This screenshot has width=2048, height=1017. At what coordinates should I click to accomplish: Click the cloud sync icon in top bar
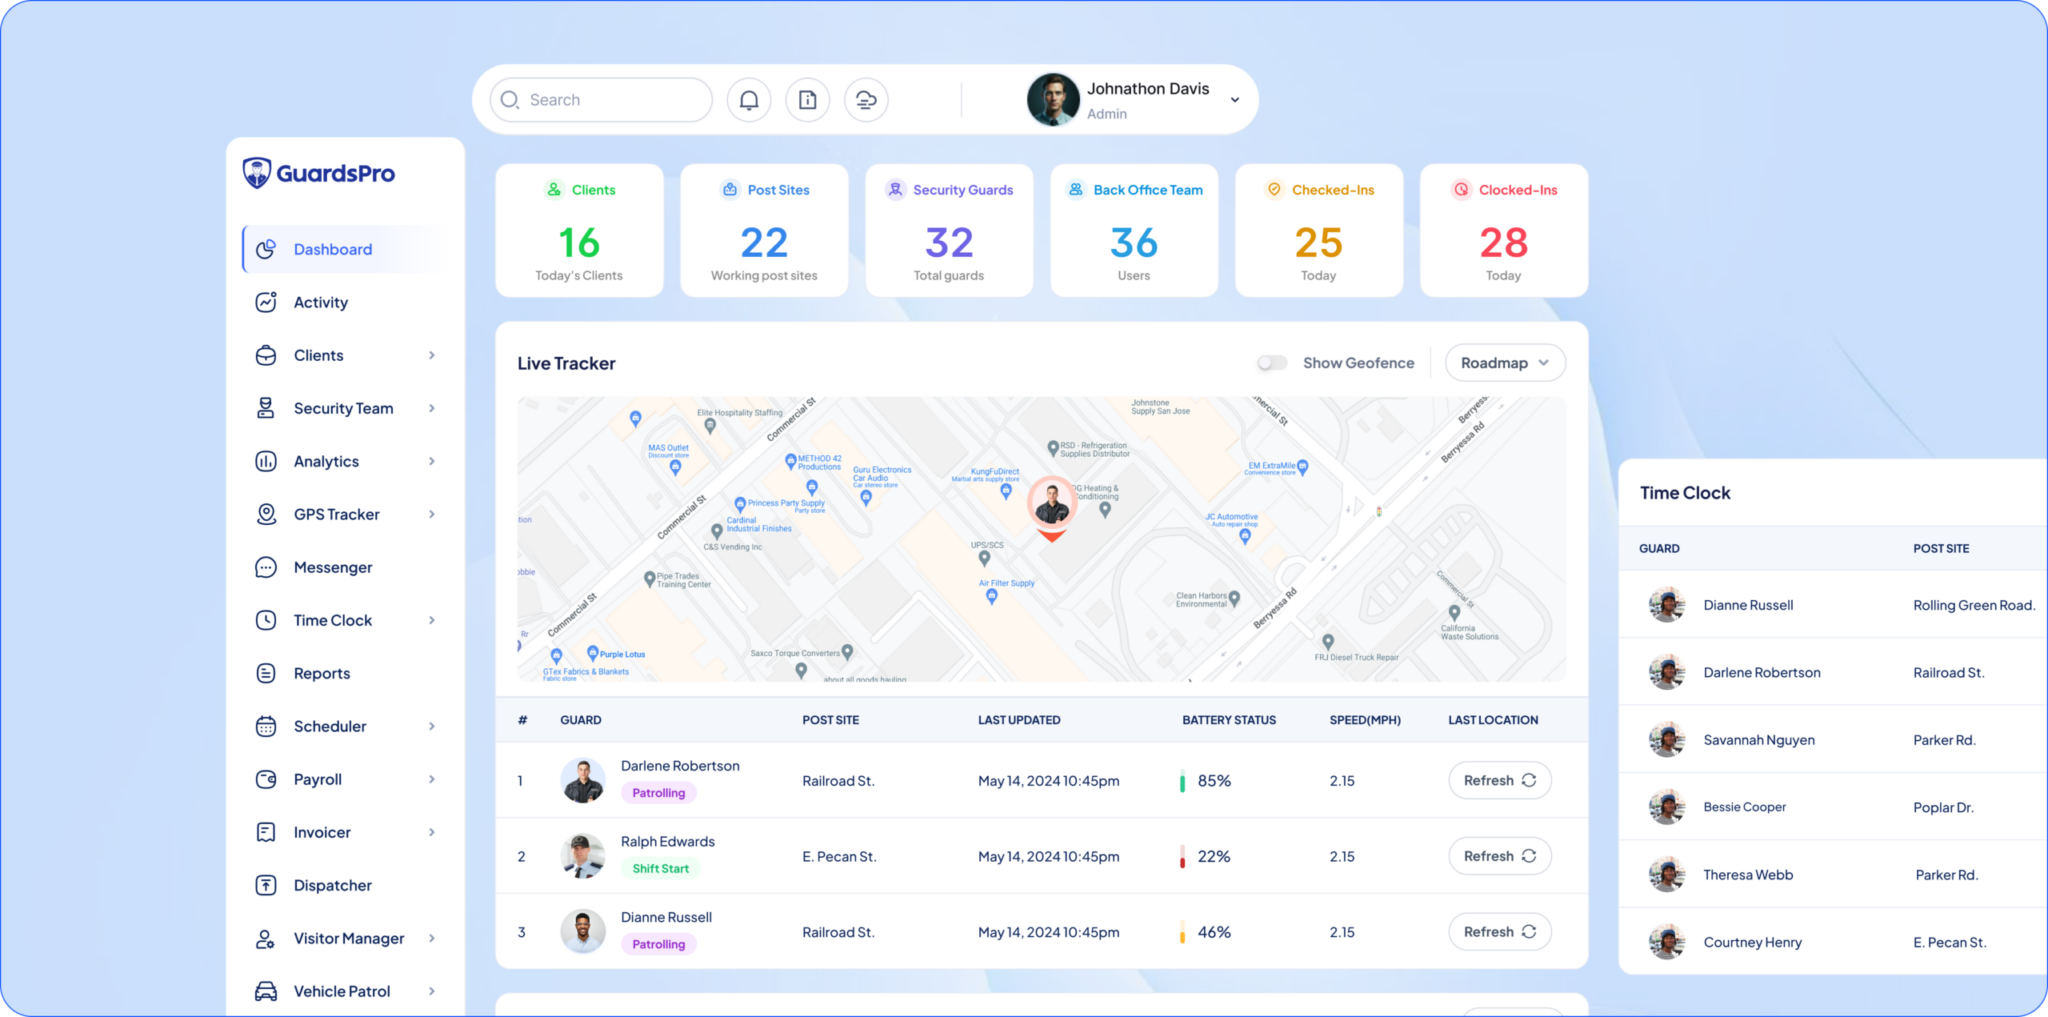point(866,100)
